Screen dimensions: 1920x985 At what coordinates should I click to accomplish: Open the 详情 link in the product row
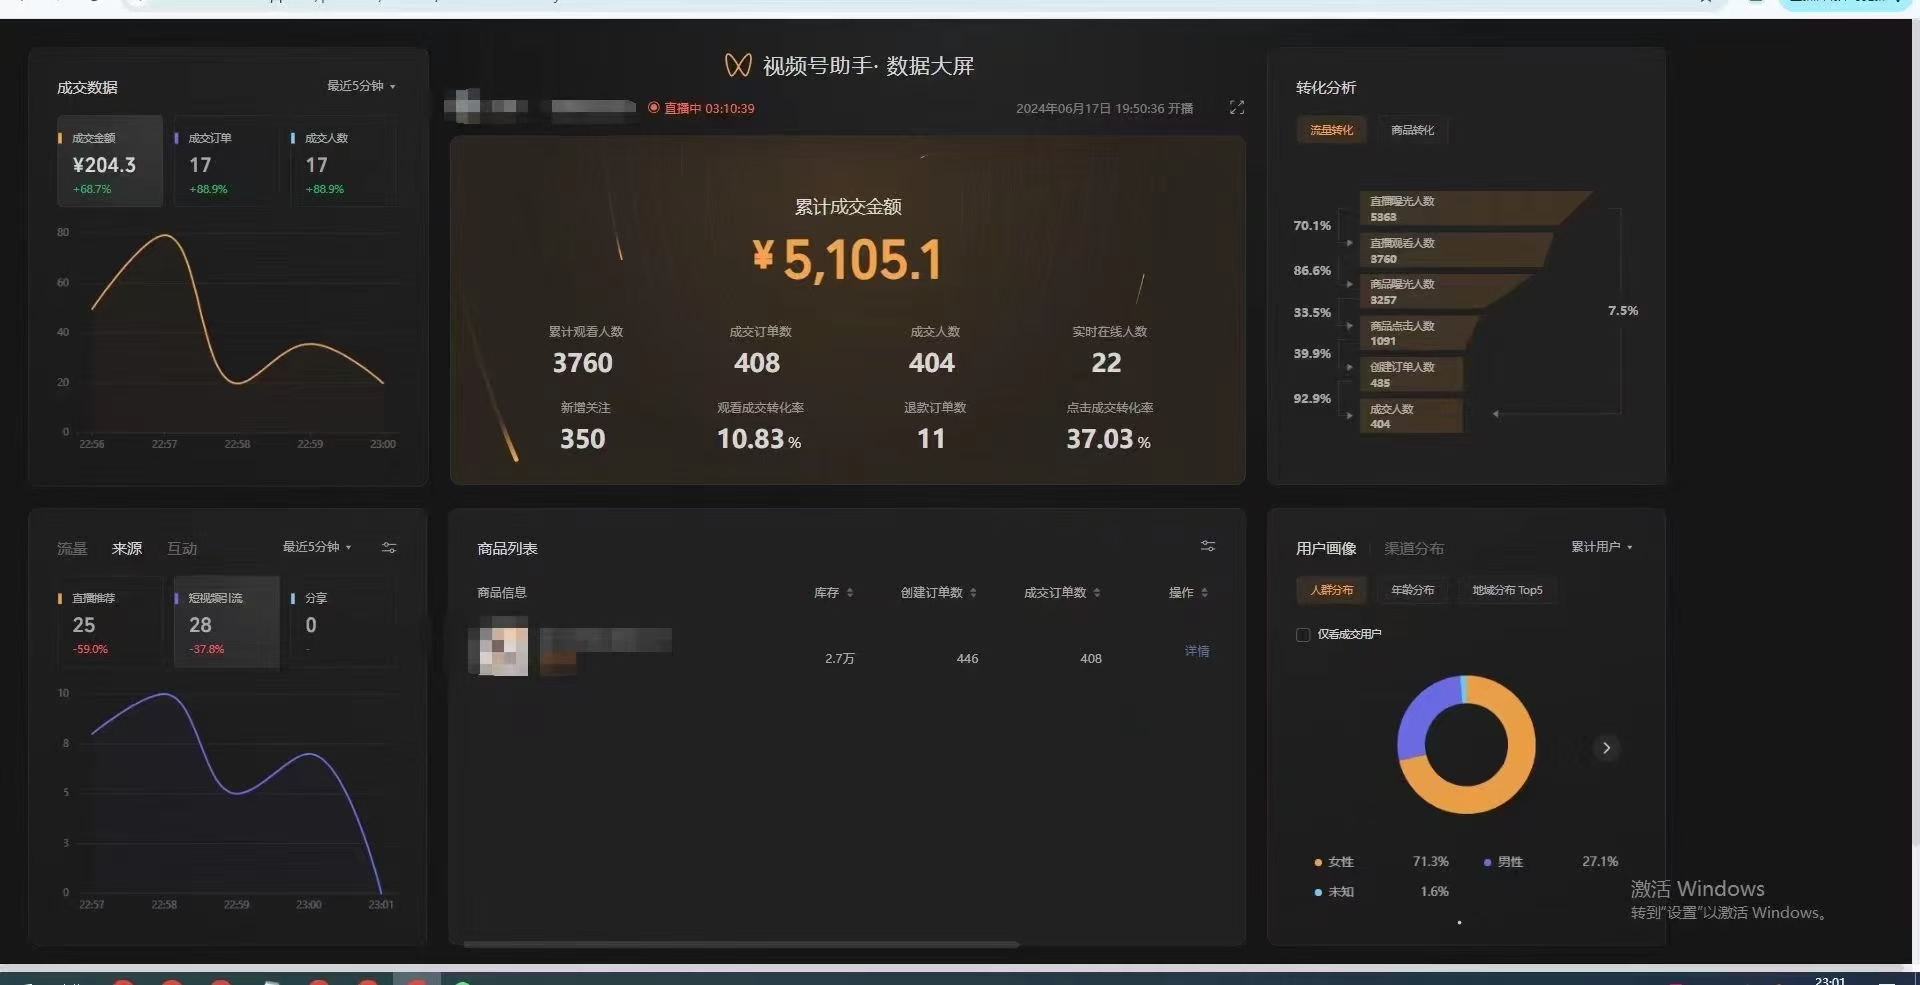(x=1196, y=651)
